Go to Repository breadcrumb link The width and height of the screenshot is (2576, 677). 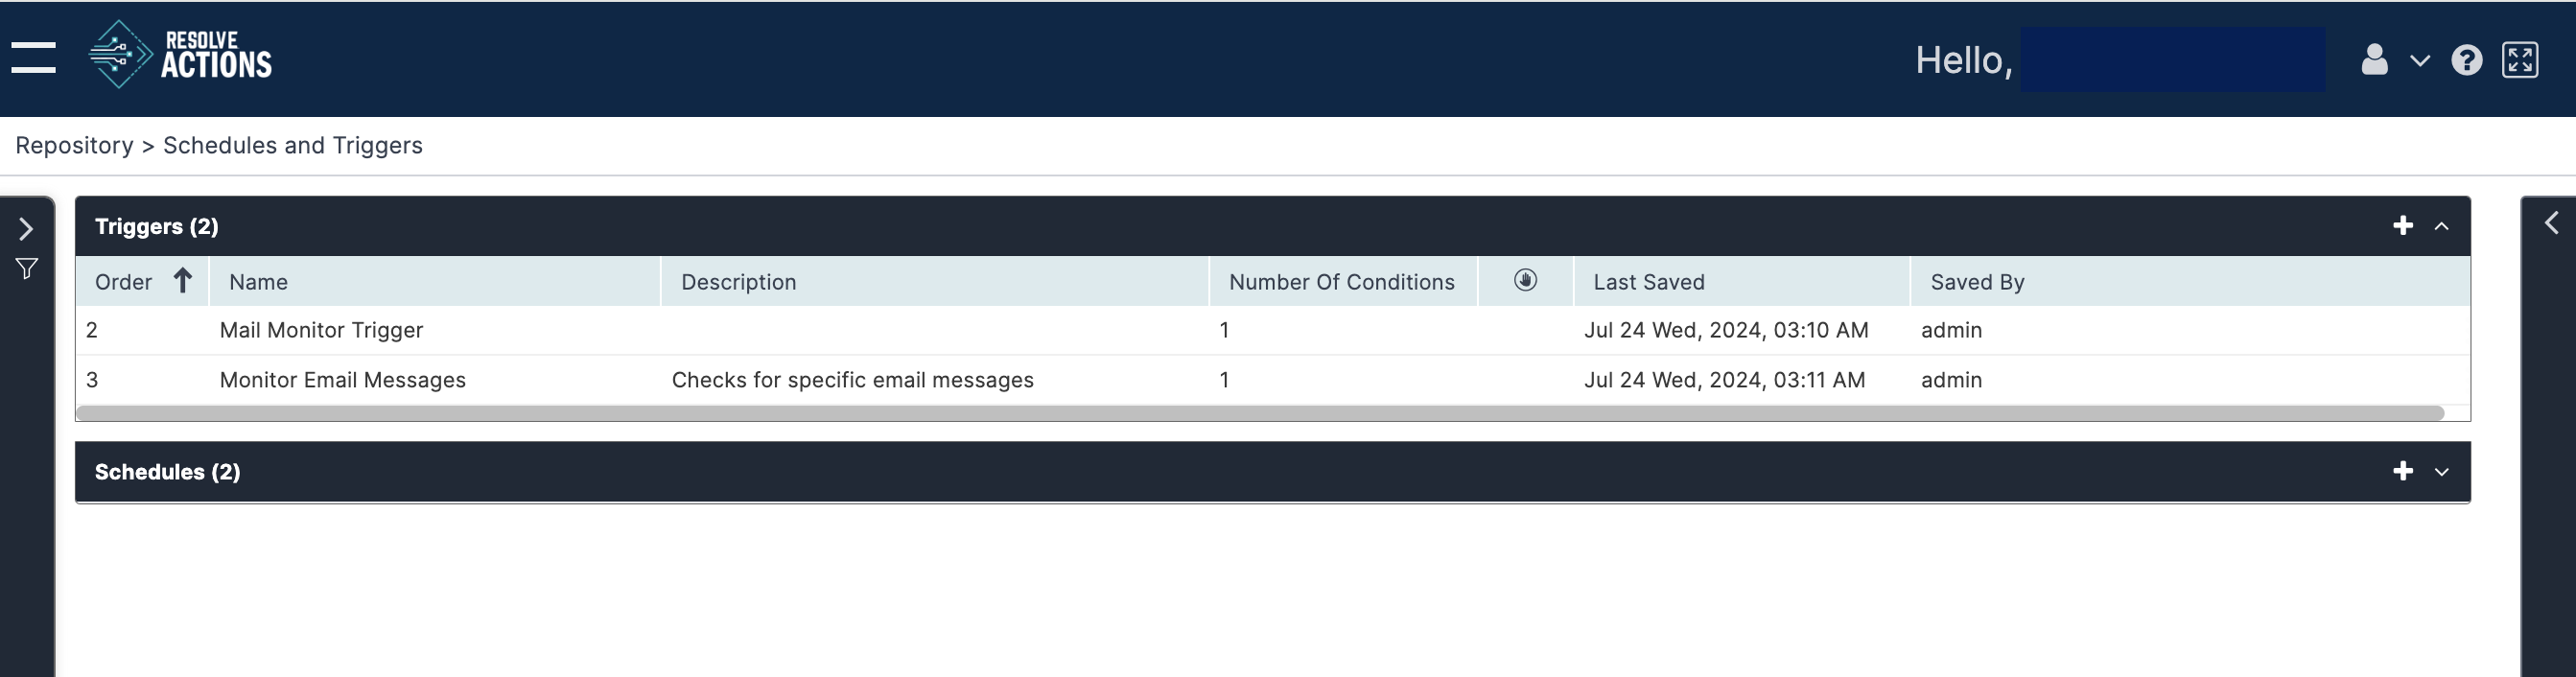74,145
